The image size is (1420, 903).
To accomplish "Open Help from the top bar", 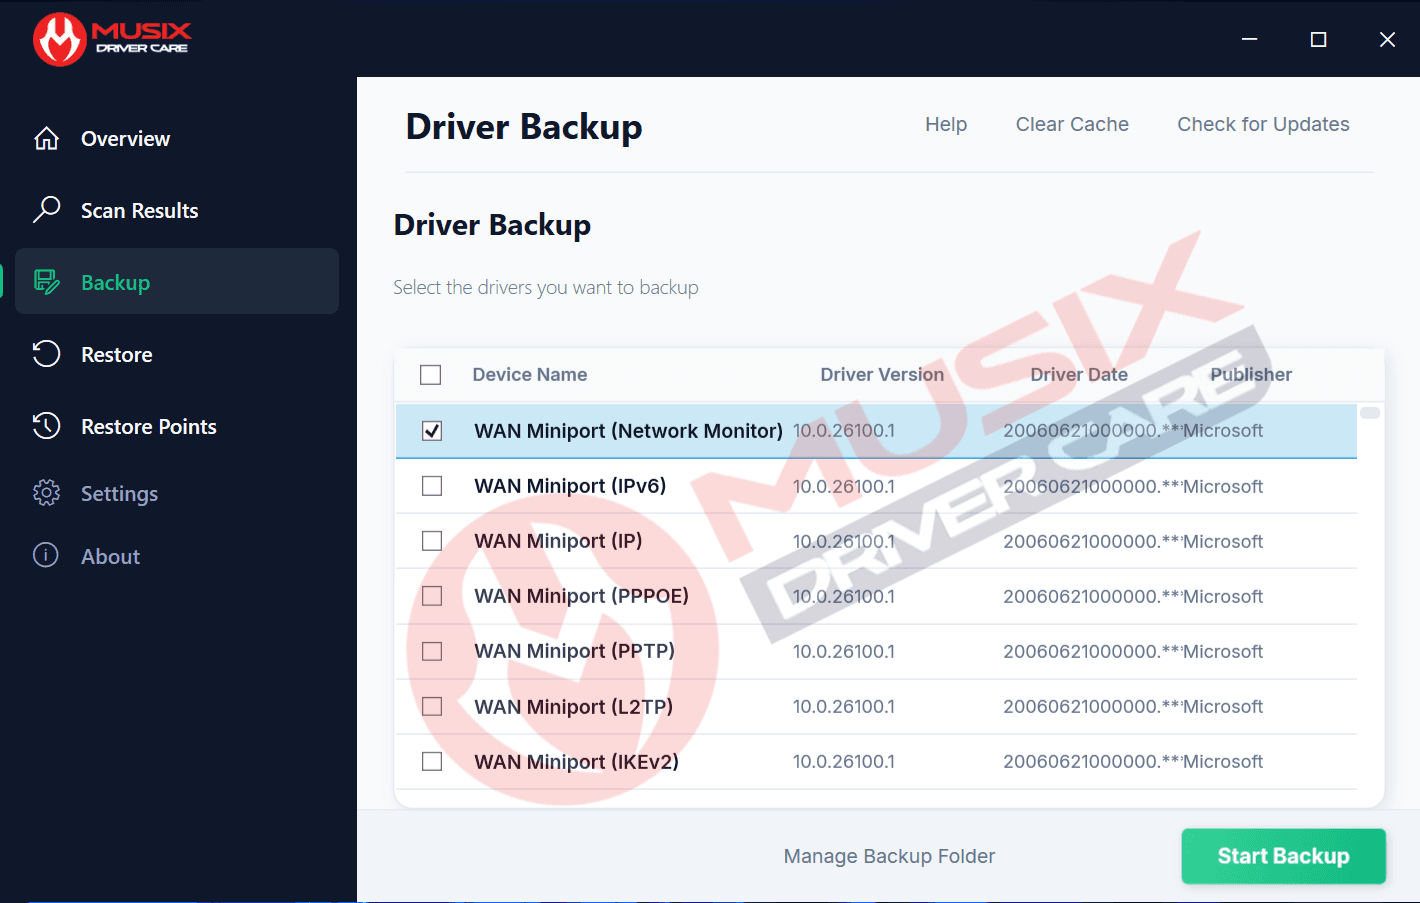I will coord(945,124).
